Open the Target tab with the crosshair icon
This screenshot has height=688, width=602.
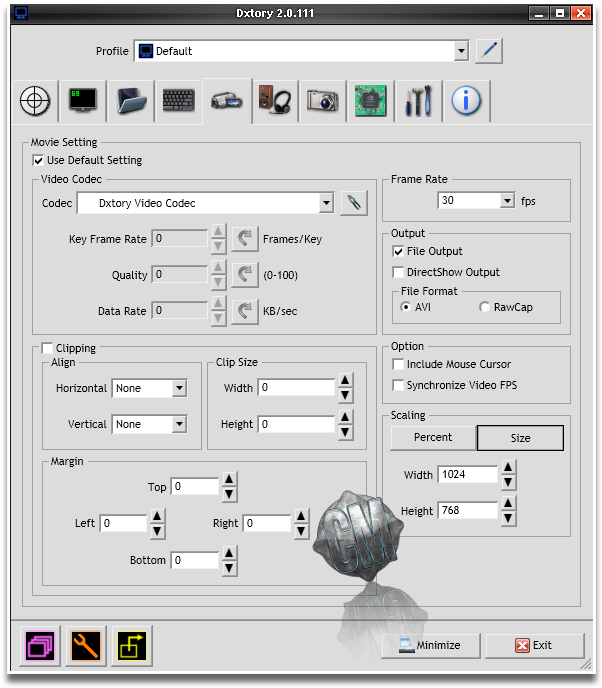35,101
